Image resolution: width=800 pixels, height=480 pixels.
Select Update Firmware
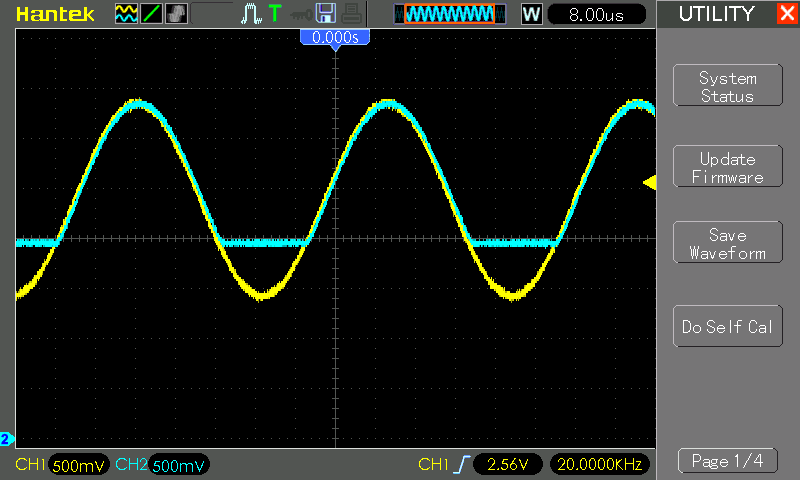coord(728,166)
